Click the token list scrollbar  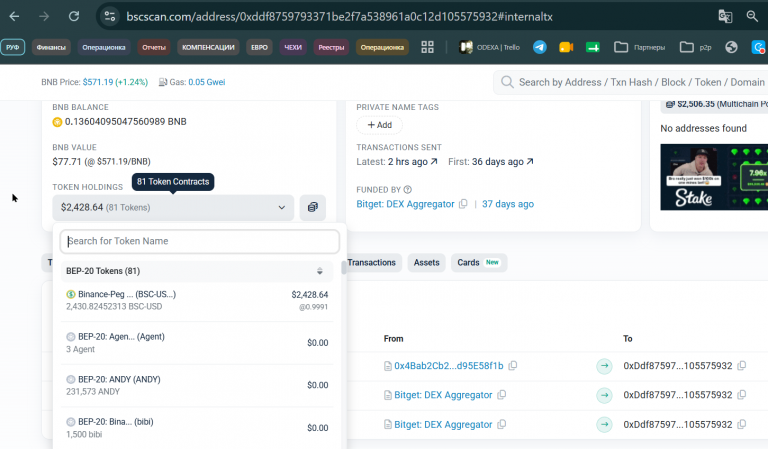[x=344, y=268]
